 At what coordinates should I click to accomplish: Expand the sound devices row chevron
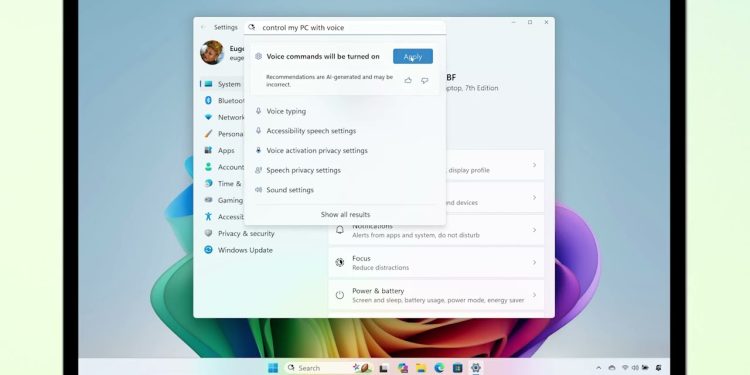534,198
